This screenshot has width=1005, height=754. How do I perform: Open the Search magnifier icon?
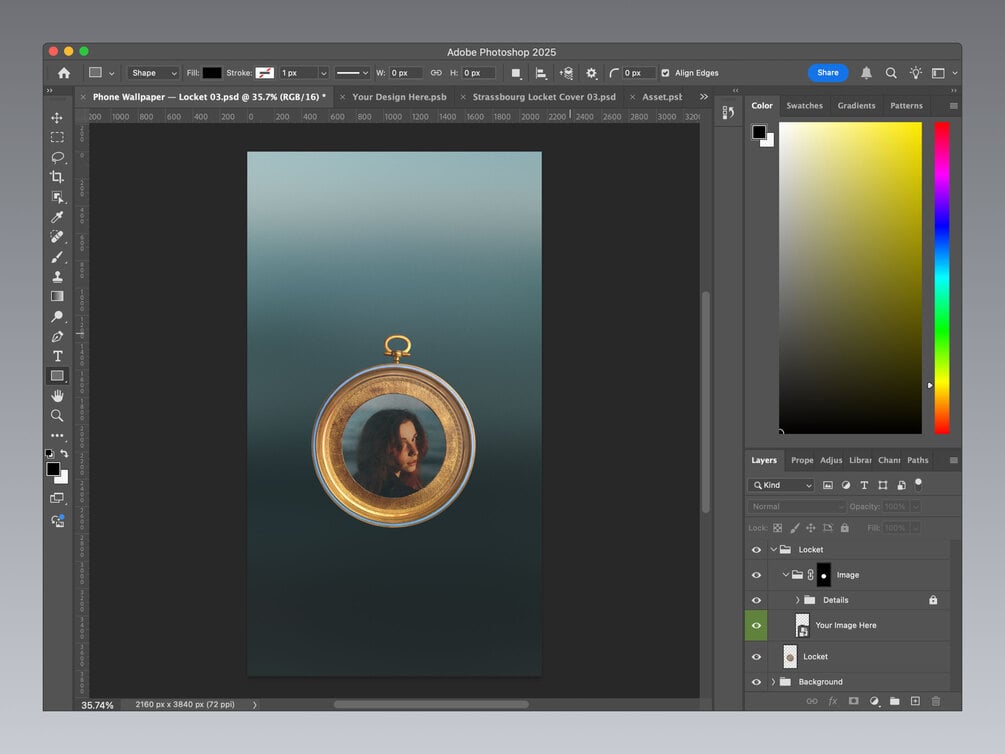pyautogui.click(x=891, y=73)
